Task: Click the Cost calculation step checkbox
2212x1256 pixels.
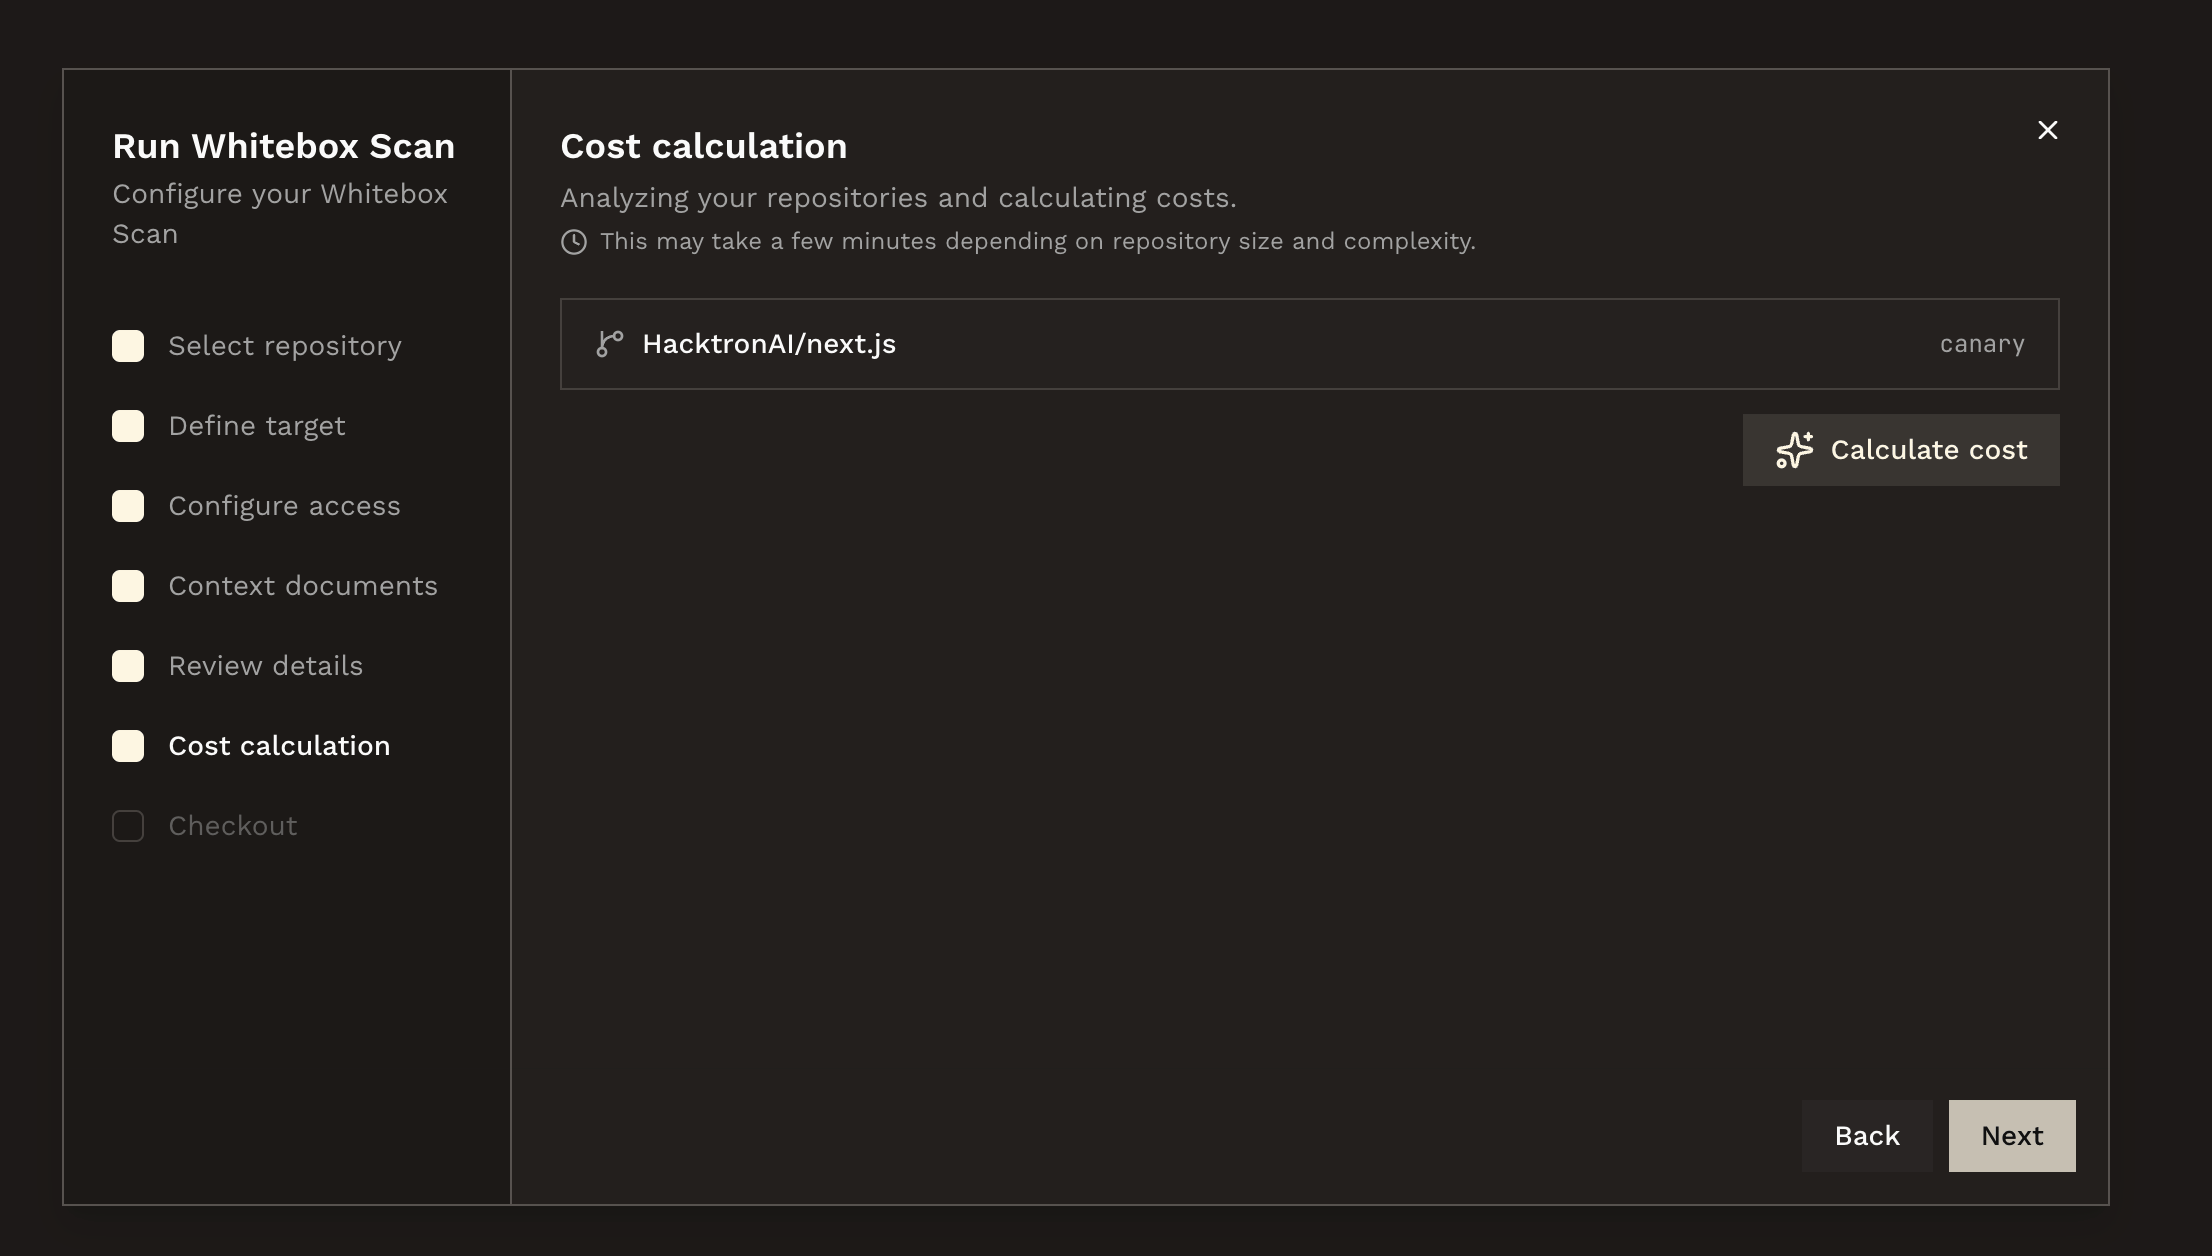Action: pos(128,746)
